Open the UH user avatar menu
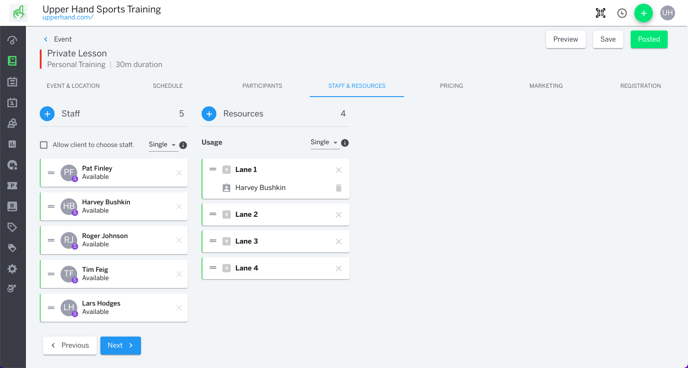Screen dimensions: 688x368 coord(667,13)
